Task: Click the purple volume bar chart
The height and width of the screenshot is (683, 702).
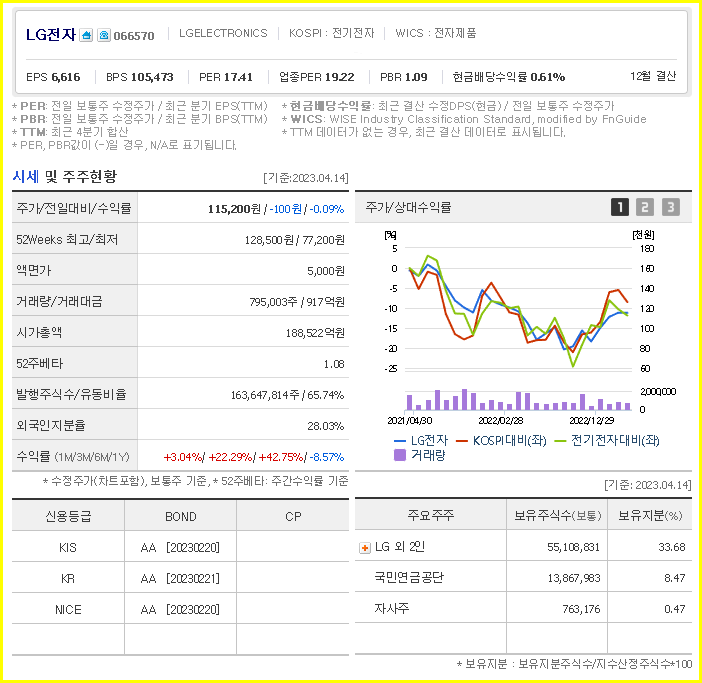Action: click(518, 400)
